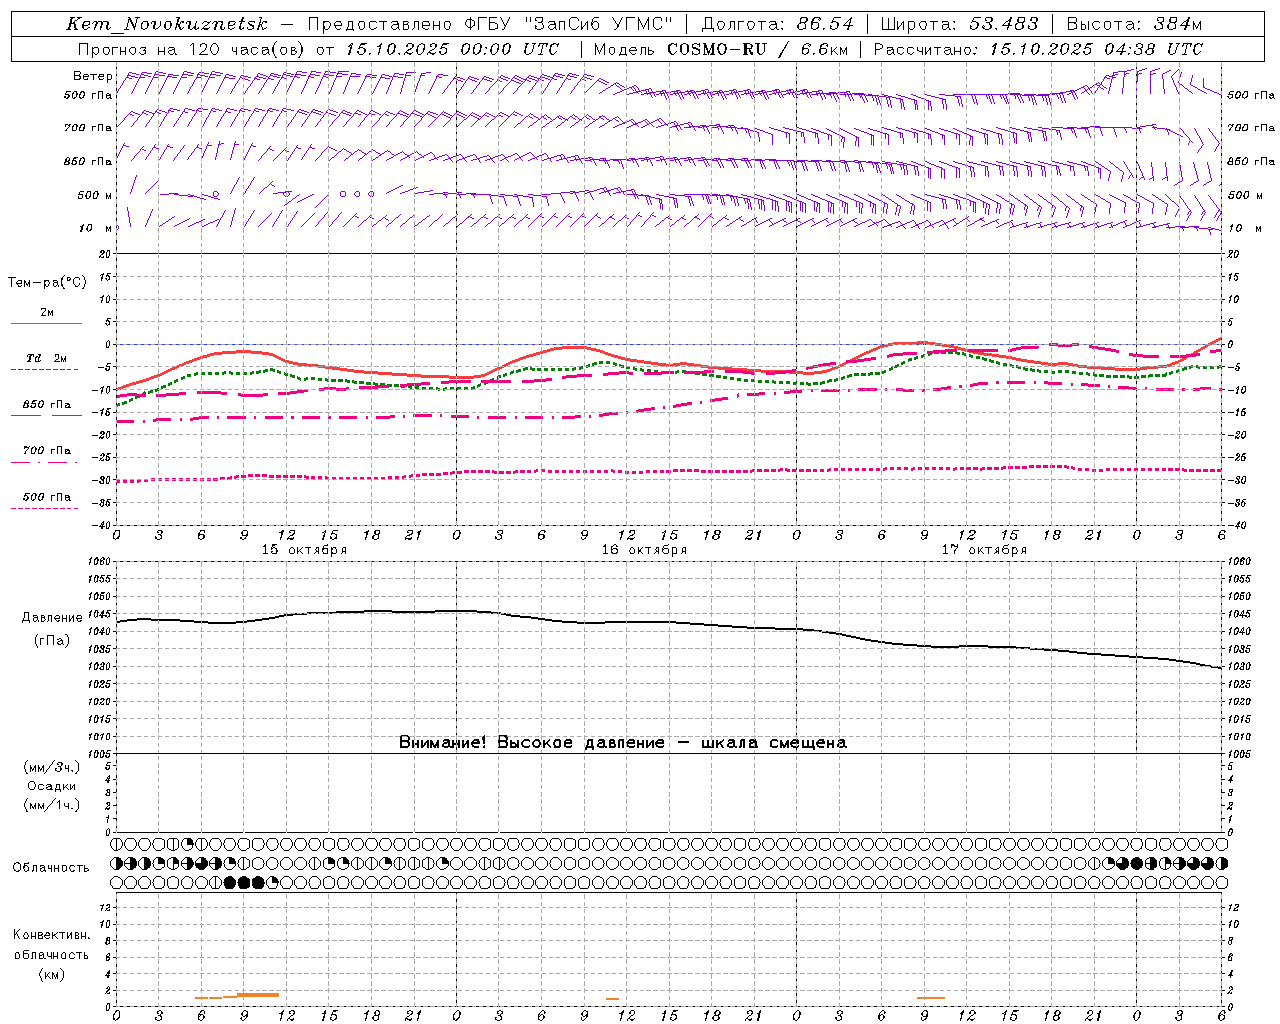
Task: Select the 'Долгота: 86.54' header value
Action: click(778, 24)
